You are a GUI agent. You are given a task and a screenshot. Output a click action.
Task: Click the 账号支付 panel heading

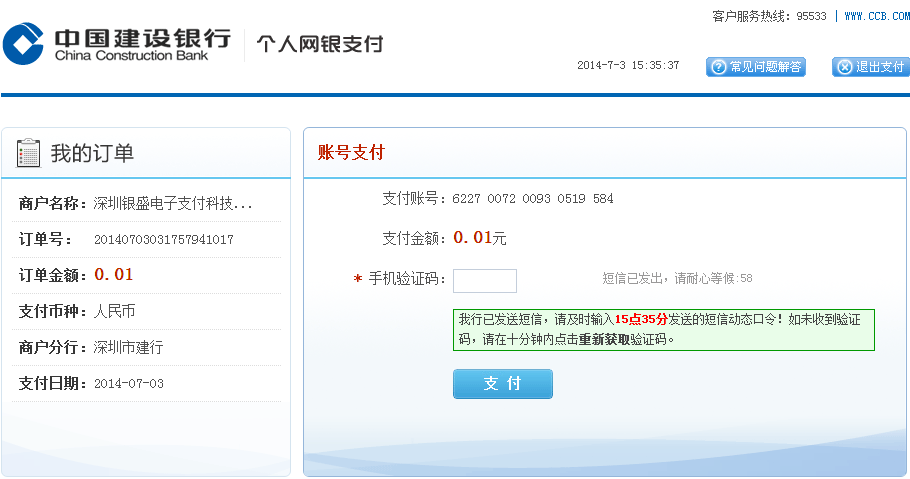tap(351, 153)
